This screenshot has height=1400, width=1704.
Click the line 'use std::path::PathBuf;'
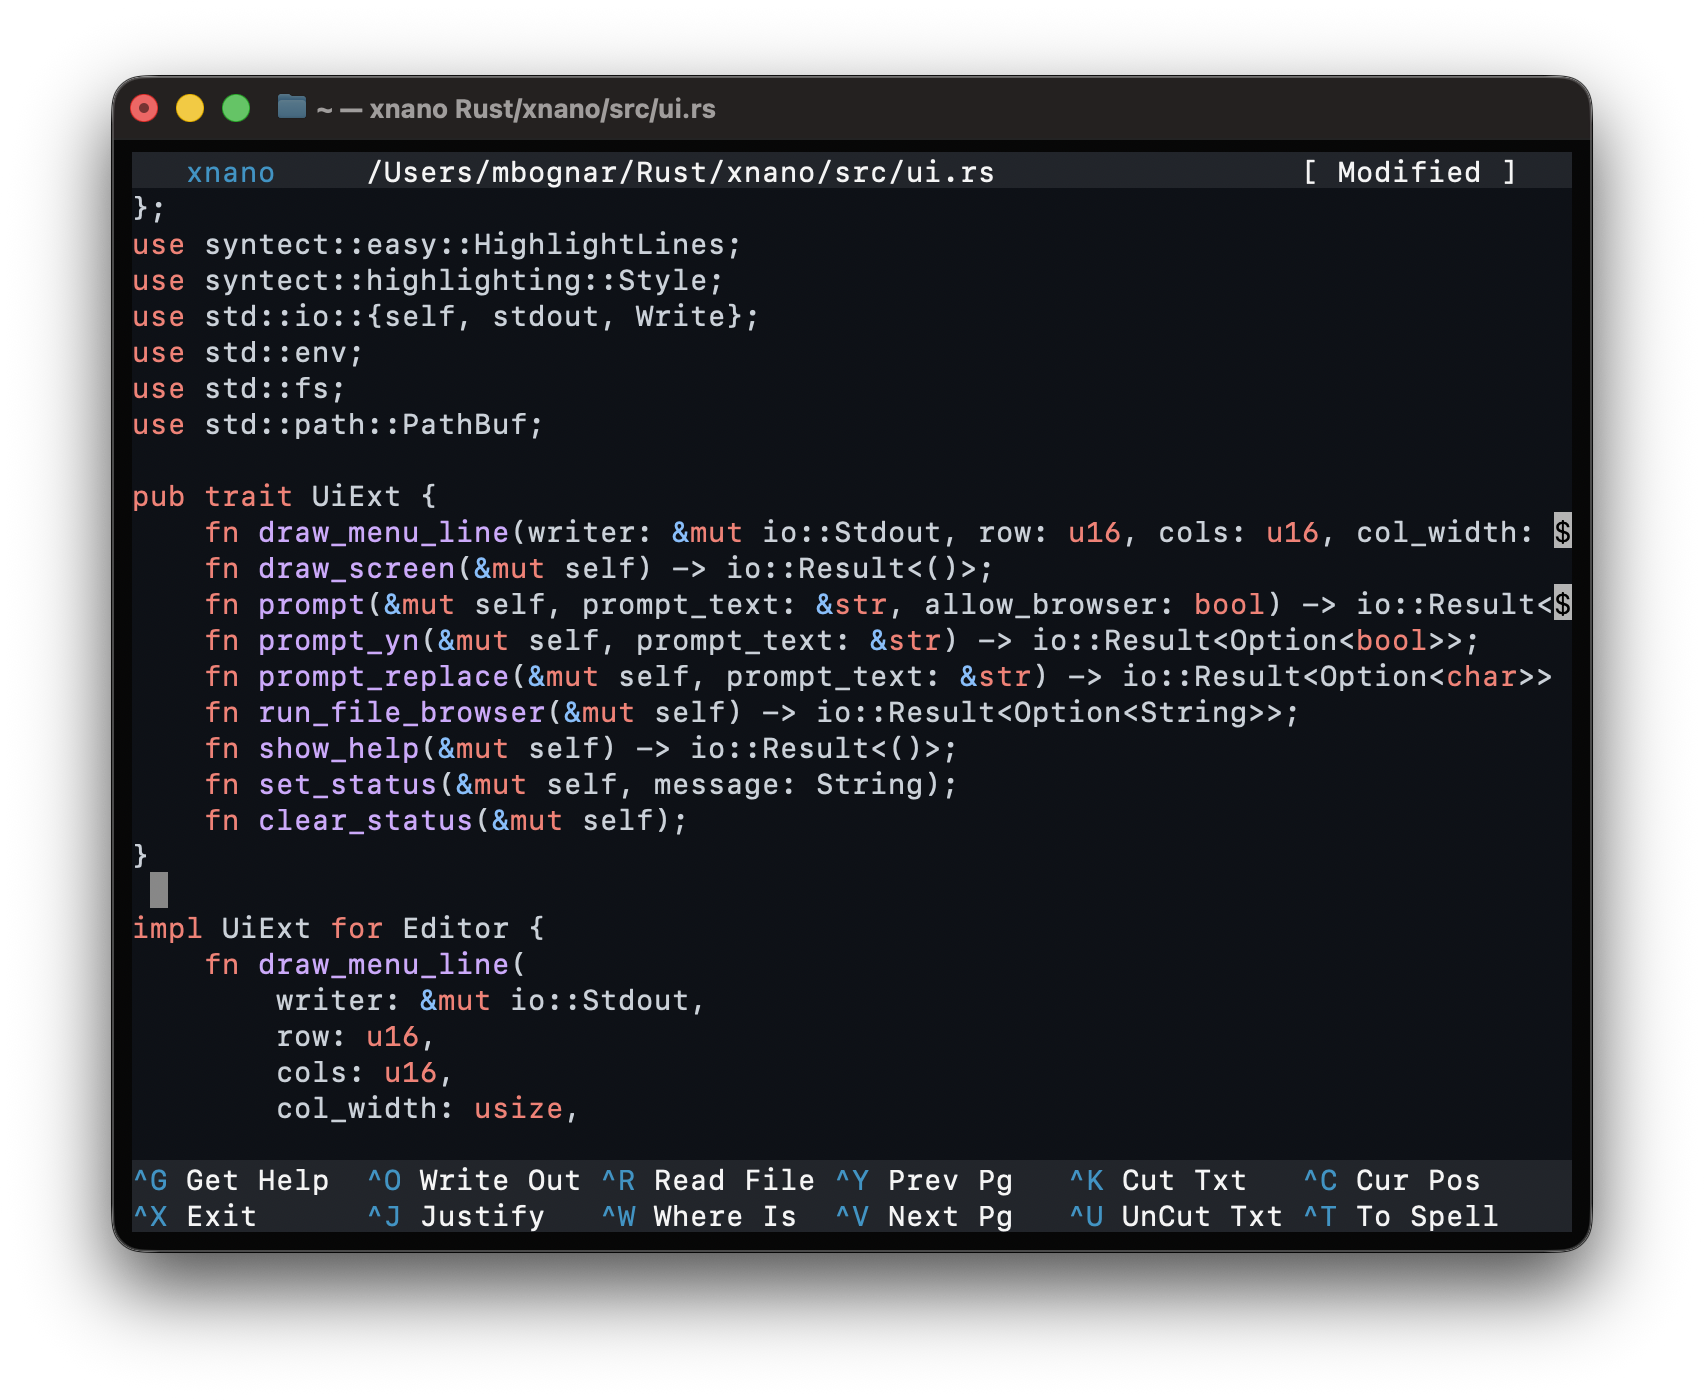337,424
